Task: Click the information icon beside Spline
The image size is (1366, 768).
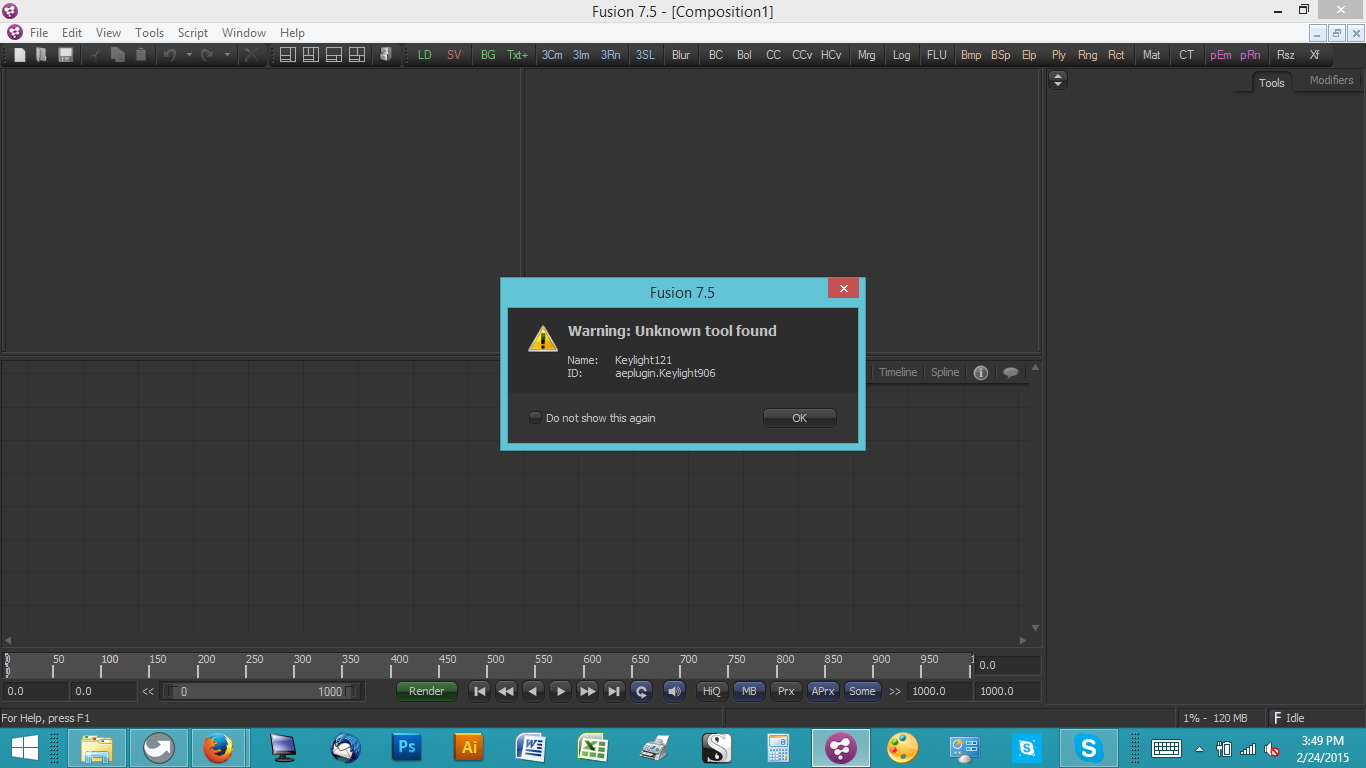Action: pyautogui.click(x=981, y=373)
